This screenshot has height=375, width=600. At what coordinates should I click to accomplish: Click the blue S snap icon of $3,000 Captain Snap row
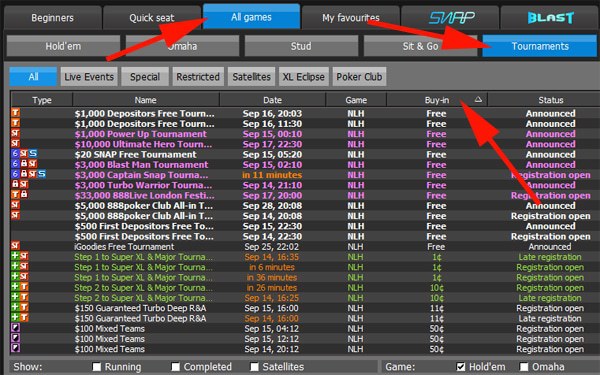point(42,174)
